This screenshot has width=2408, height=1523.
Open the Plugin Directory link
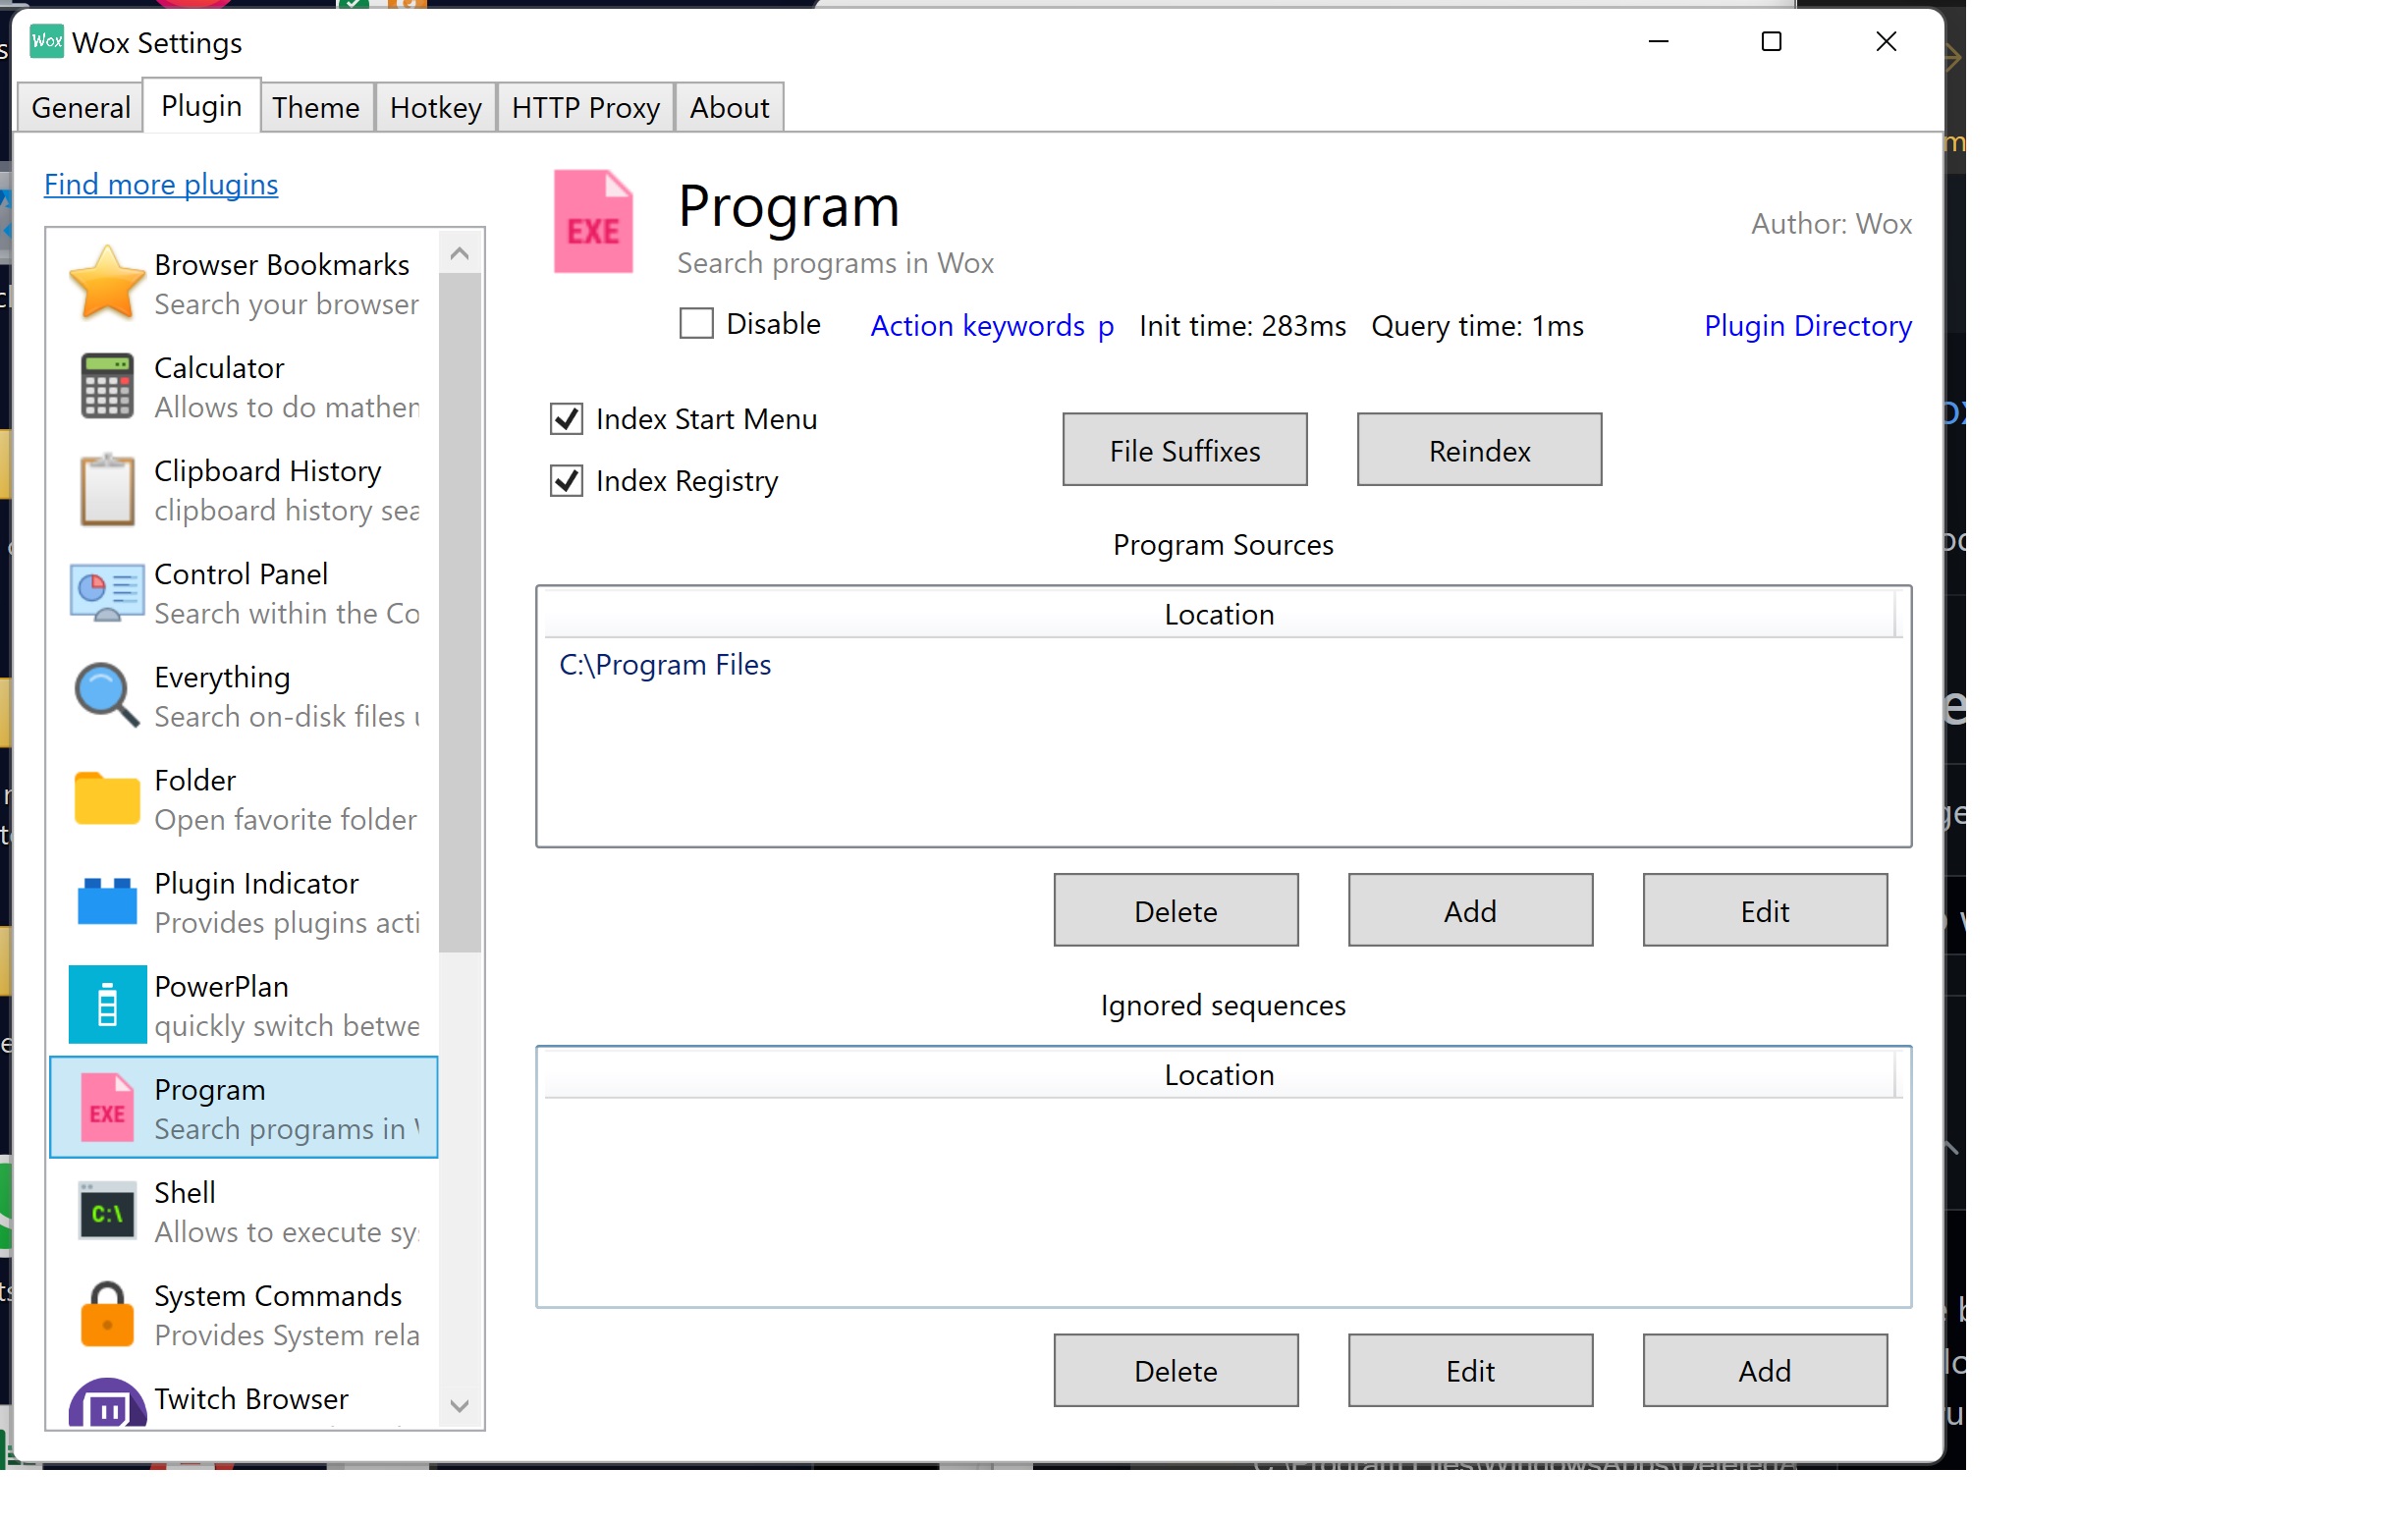[x=1806, y=325]
